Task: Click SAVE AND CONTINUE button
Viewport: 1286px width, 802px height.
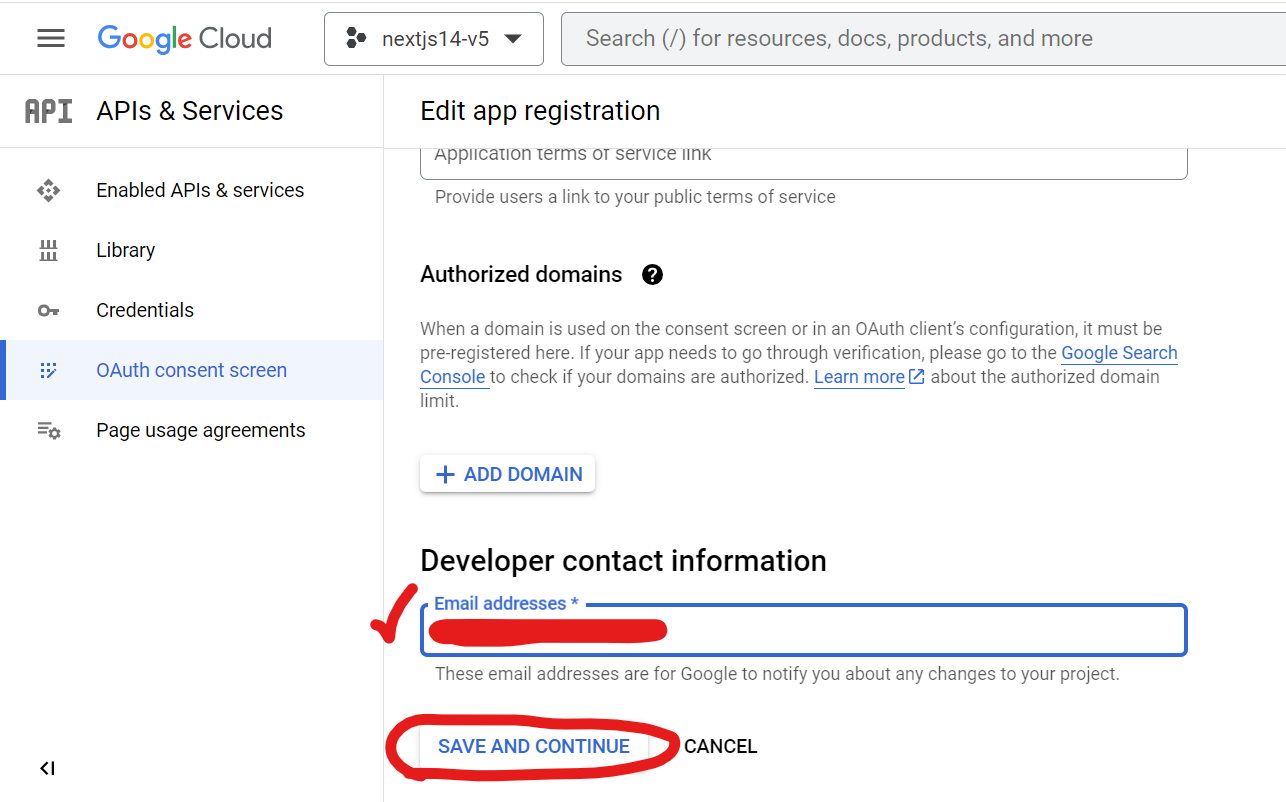Action: (534, 747)
